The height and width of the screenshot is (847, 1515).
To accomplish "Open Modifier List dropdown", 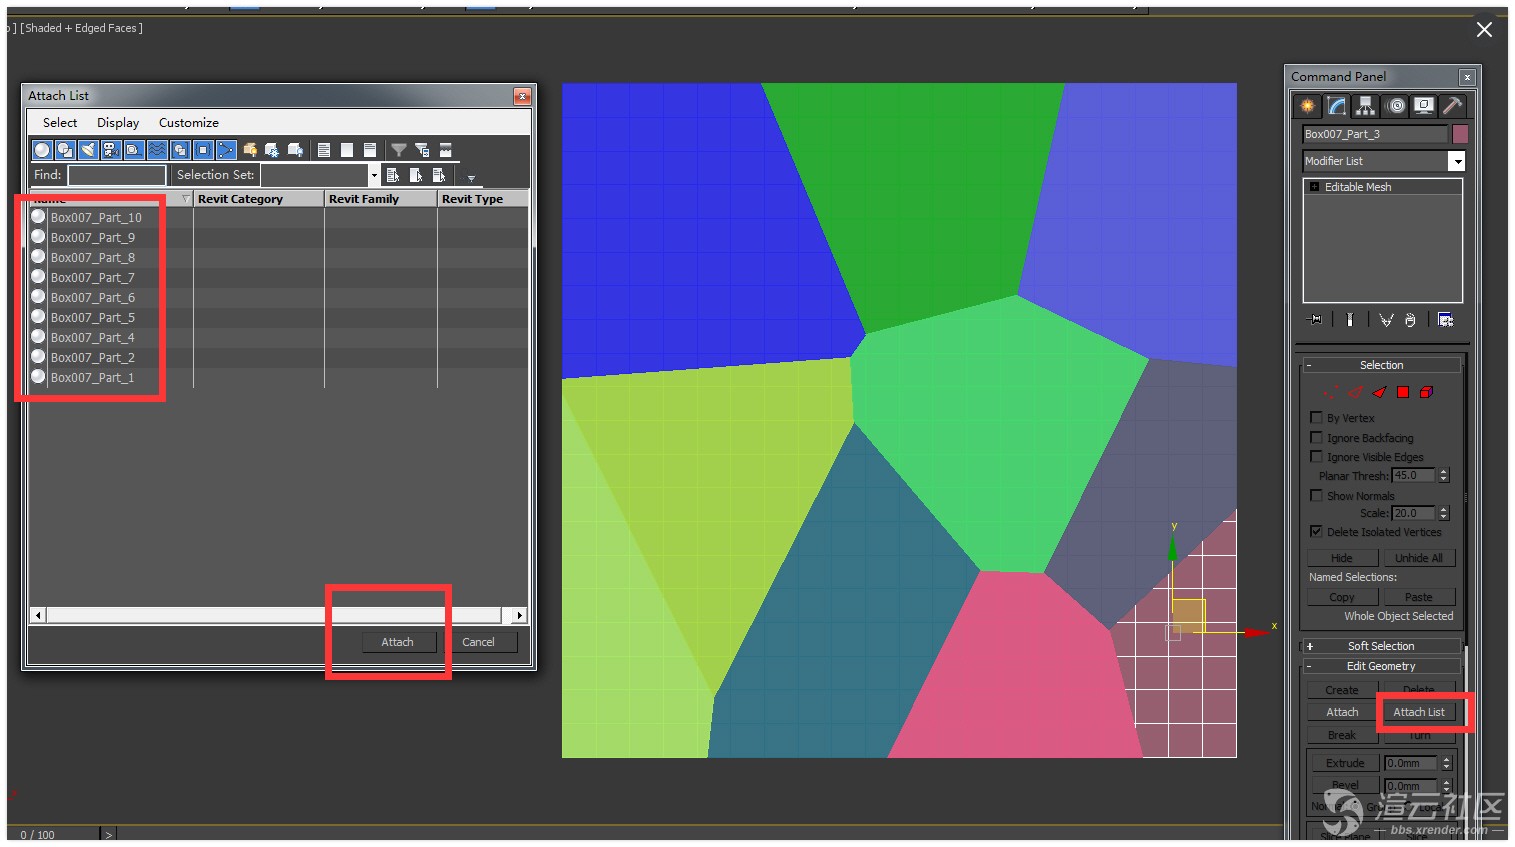I will 1457,161.
